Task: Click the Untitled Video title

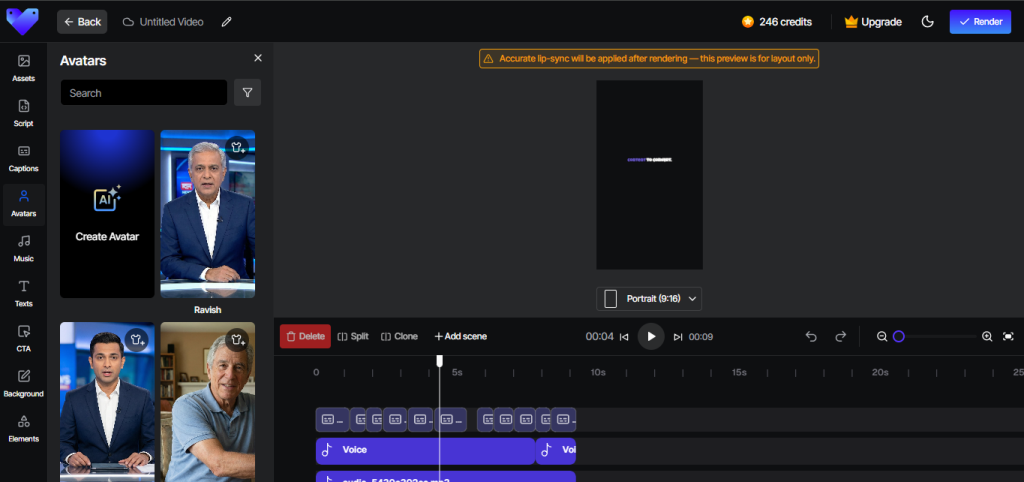Action: pyautogui.click(x=171, y=22)
